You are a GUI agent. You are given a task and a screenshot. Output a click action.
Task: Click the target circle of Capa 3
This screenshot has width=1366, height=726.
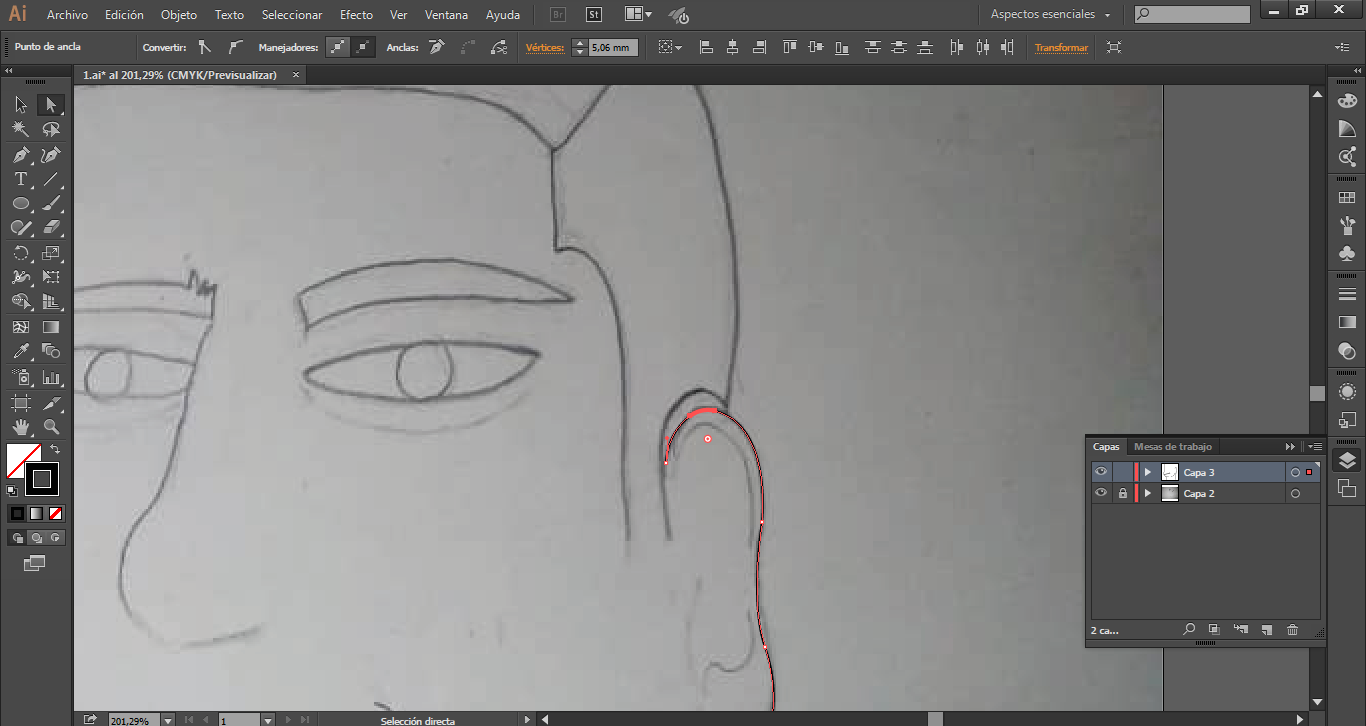click(x=1295, y=472)
